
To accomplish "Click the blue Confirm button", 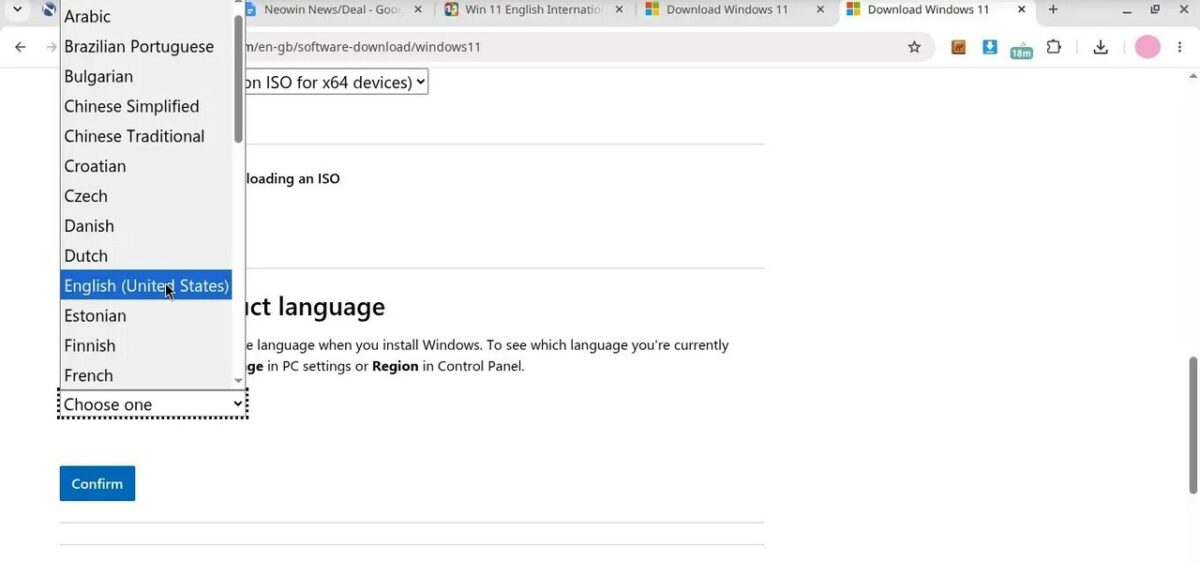I will pos(97,483).
